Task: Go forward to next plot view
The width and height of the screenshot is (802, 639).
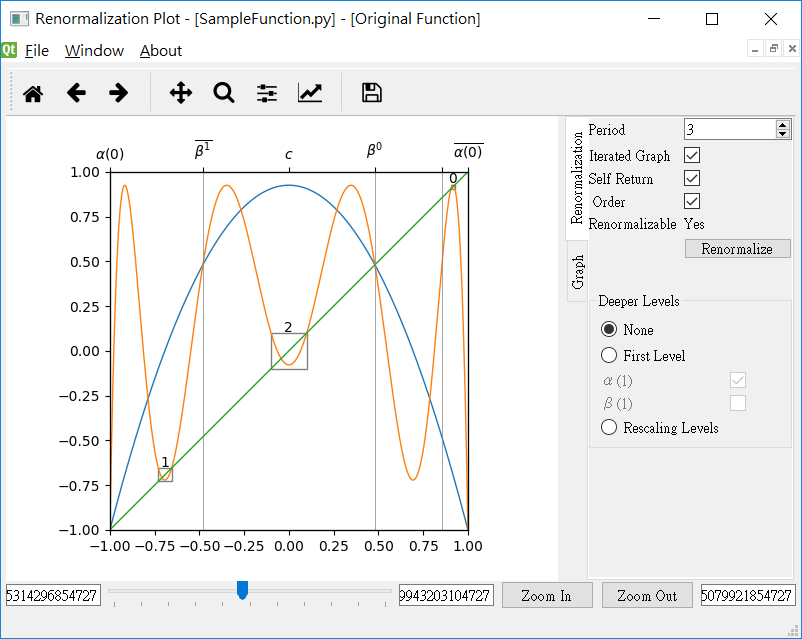Action: pos(118,93)
